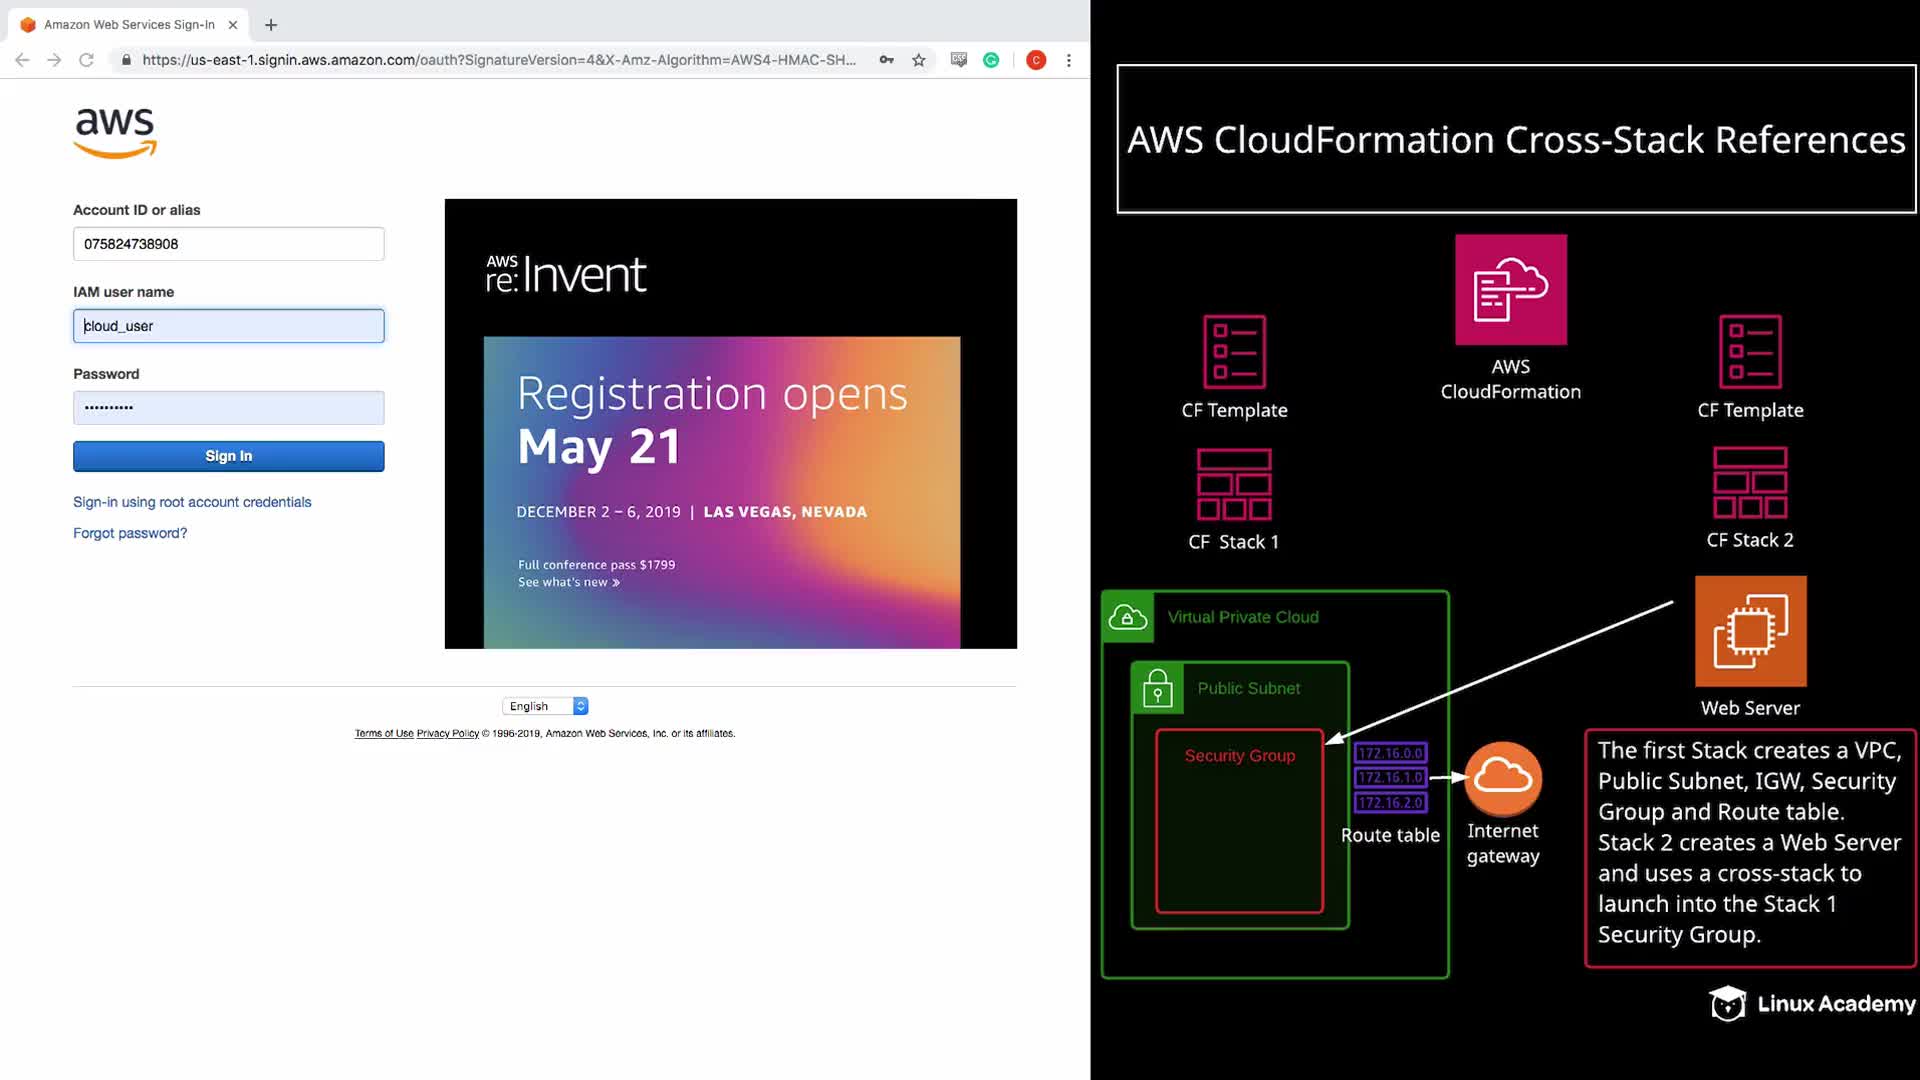Viewport: 1920px width, 1080px height.
Task: Reload the sign-in page
Action: pyautogui.click(x=87, y=60)
